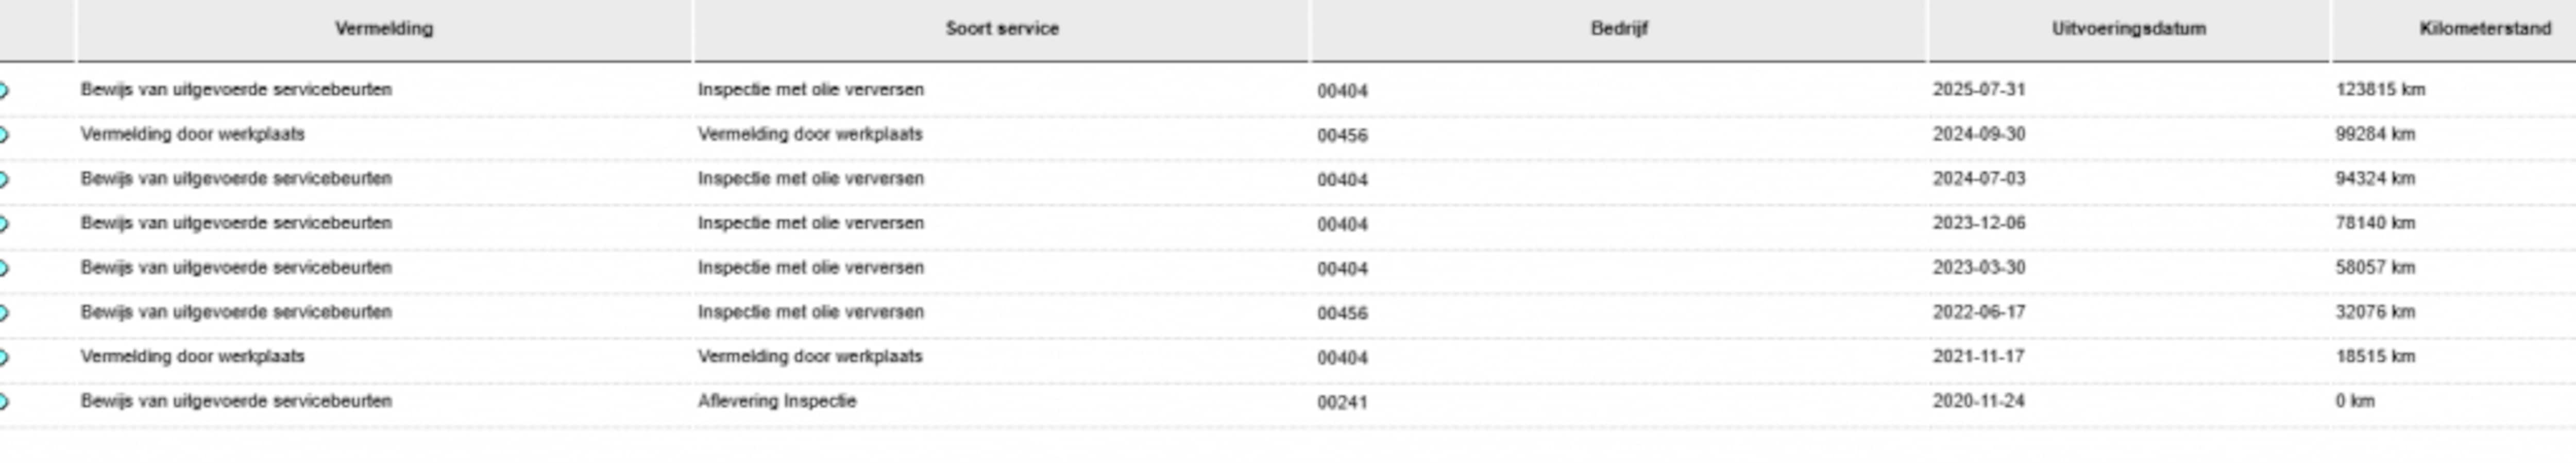Select the row marker icon for 2023-12-06 entry
The height and width of the screenshot is (463, 2576).
[x=3, y=224]
